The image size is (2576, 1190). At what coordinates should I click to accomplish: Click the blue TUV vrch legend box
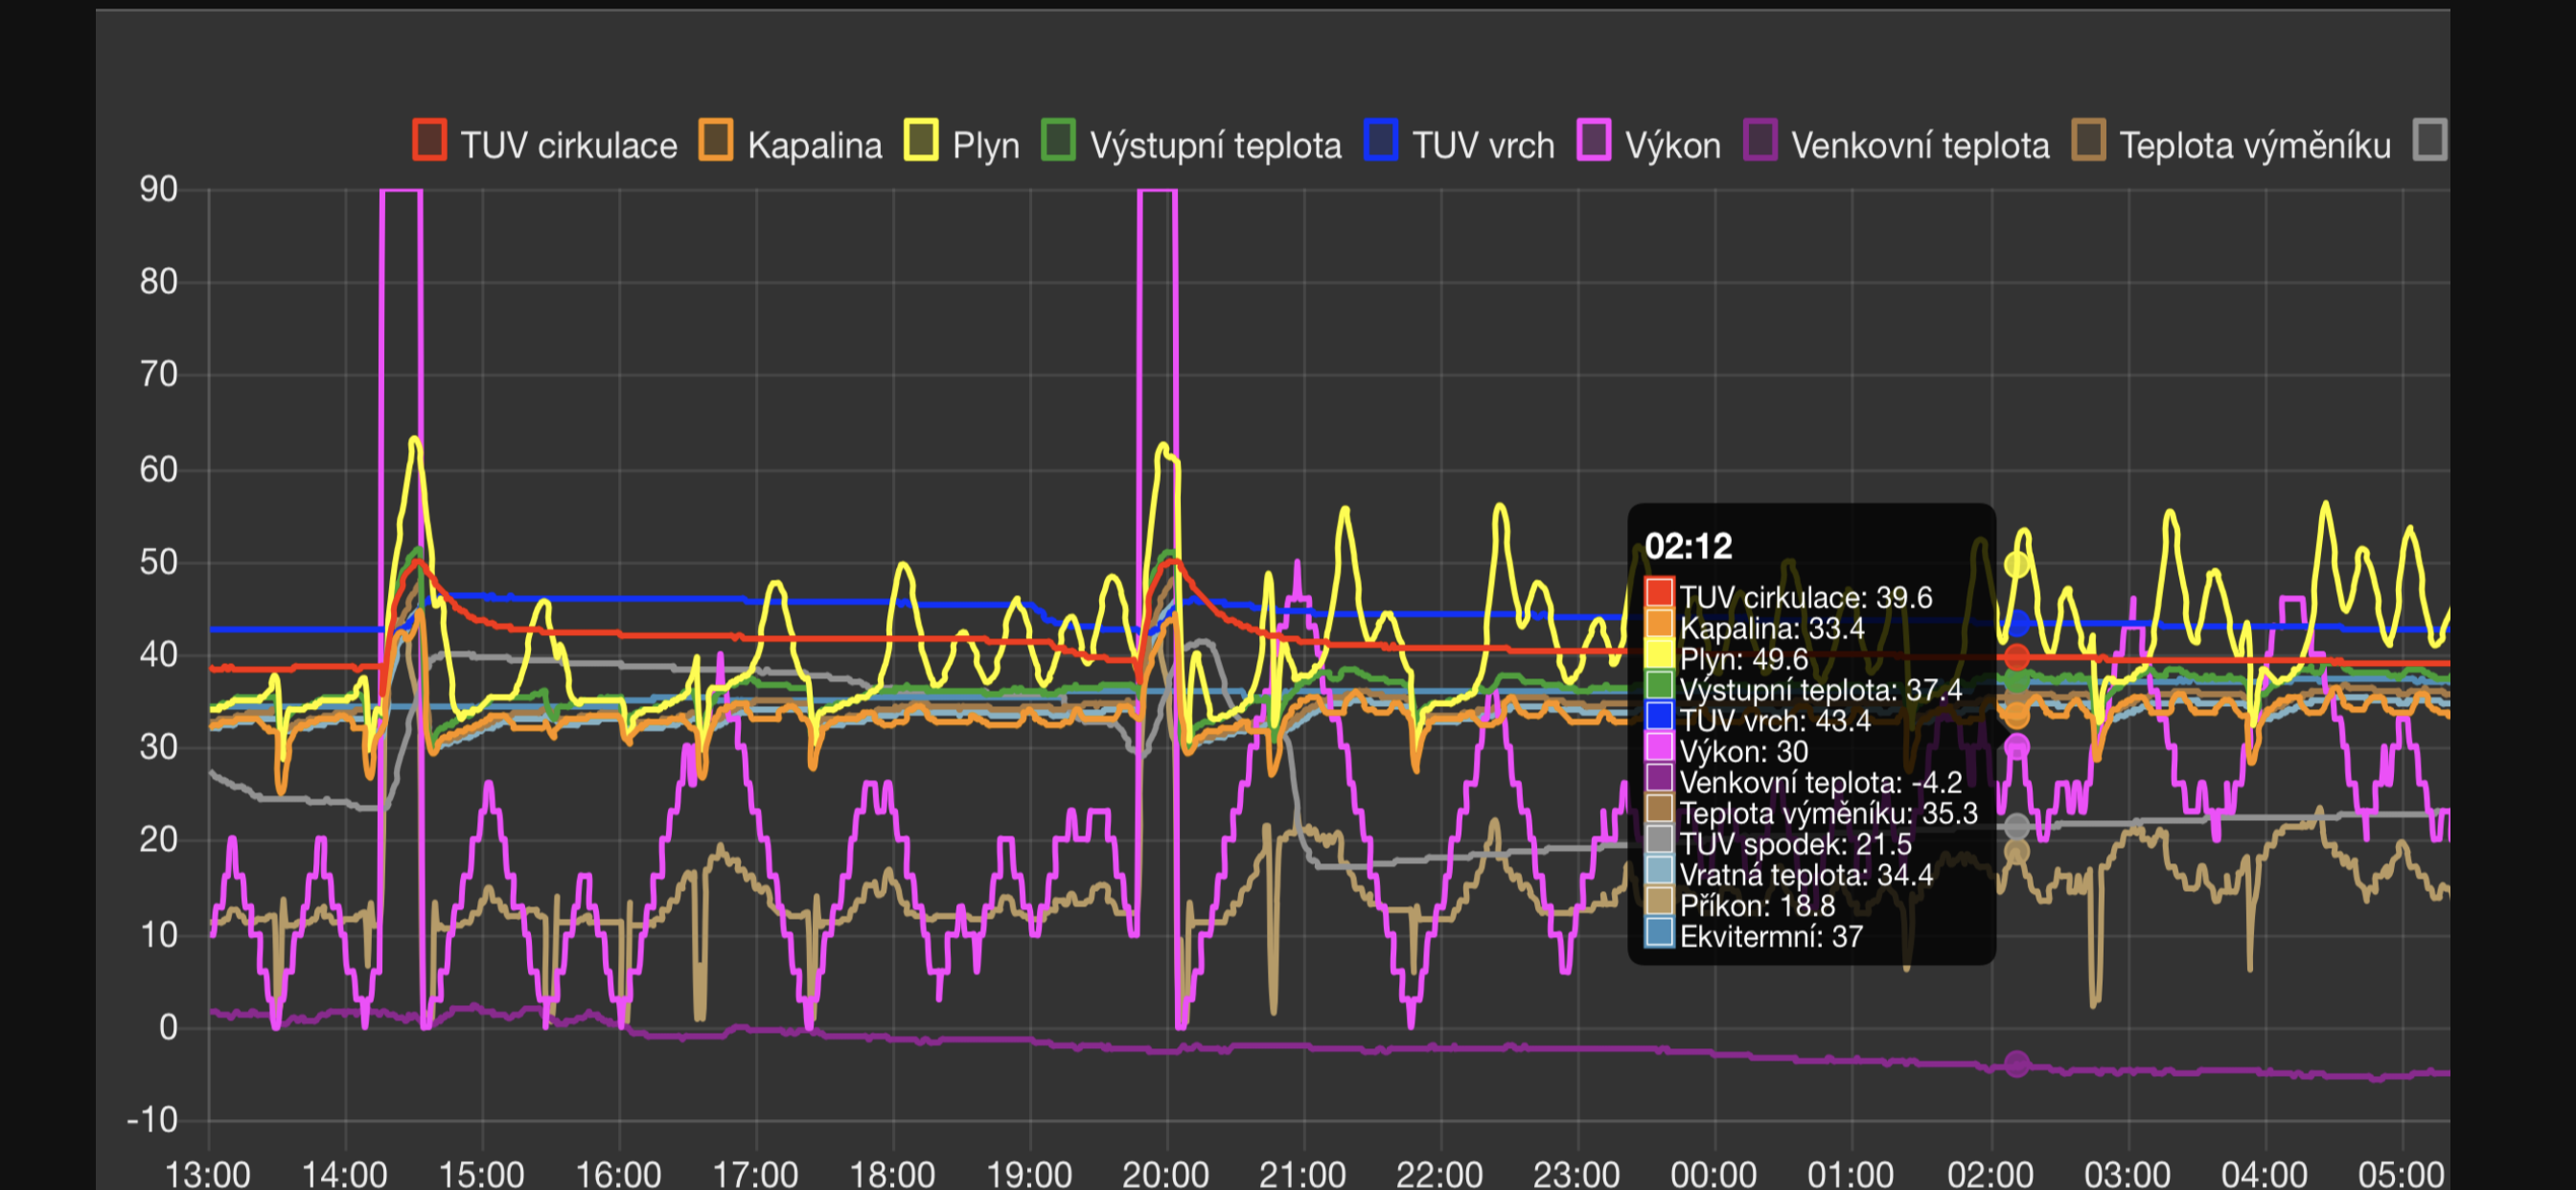(1381, 142)
